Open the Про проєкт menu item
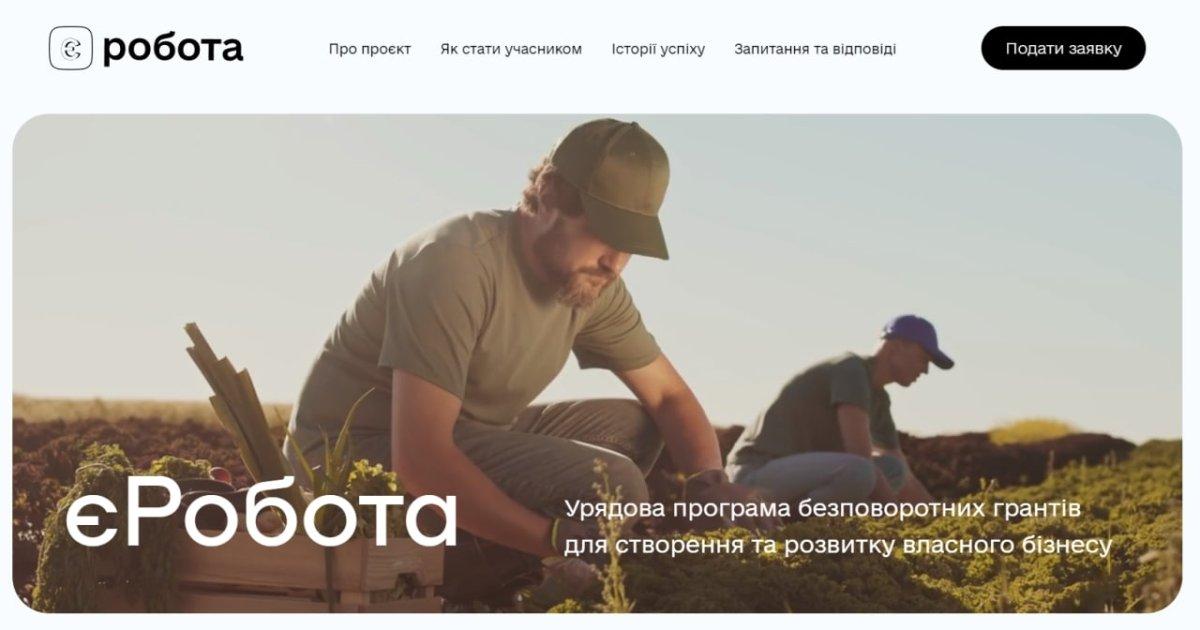This screenshot has width=1200, height=630. (x=370, y=49)
